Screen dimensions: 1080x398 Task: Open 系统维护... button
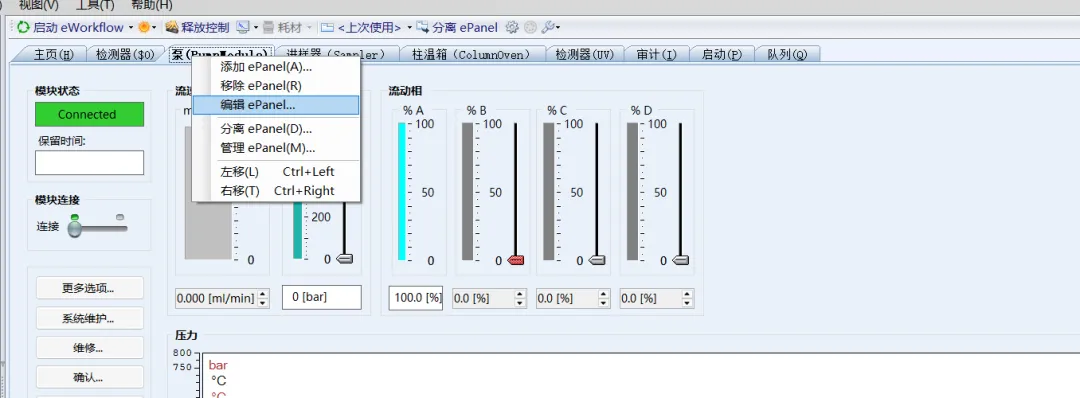click(89, 318)
